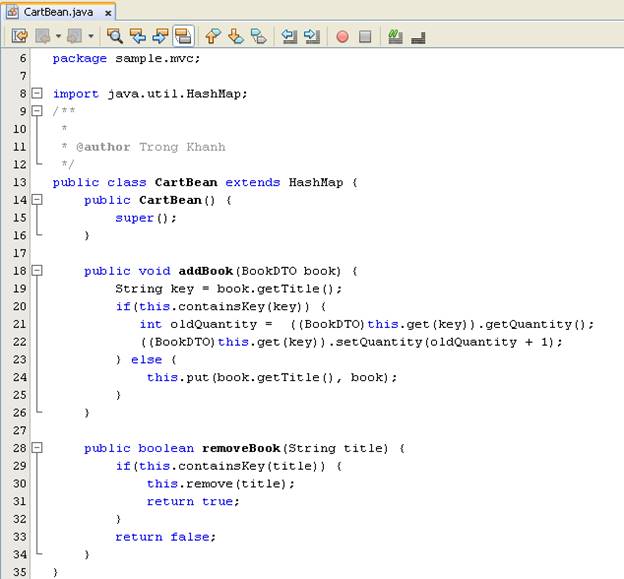Click 'package' keyword on line 6
Screen dimensions: 624x579
pyautogui.click(x=80, y=59)
